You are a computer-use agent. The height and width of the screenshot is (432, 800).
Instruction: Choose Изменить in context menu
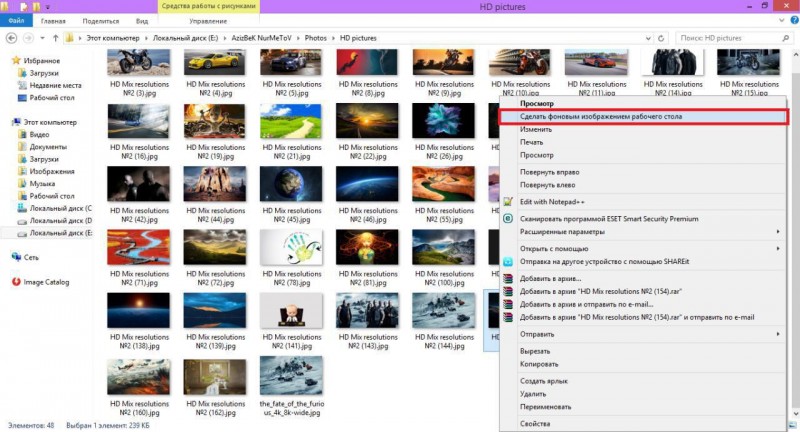click(643, 130)
